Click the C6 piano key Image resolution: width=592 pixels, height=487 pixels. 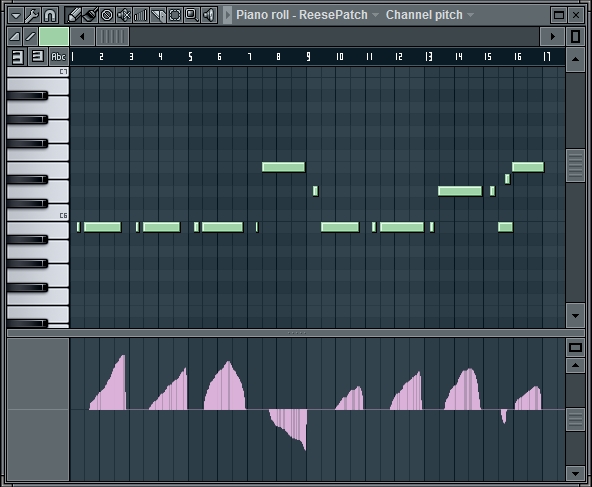38,214
